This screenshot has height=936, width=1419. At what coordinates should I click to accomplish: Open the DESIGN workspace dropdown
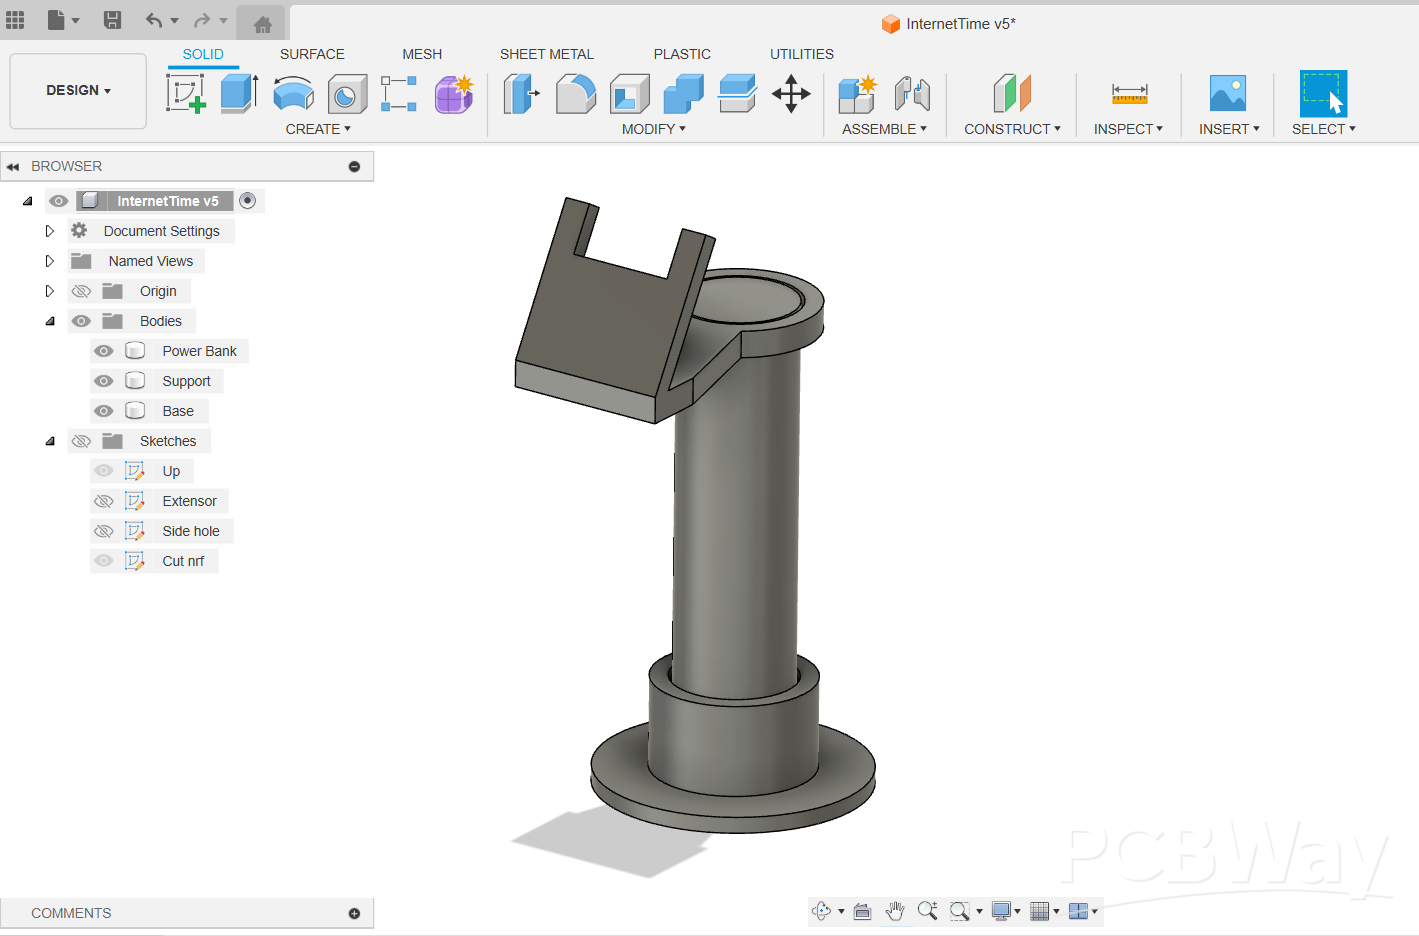[x=78, y=90]
